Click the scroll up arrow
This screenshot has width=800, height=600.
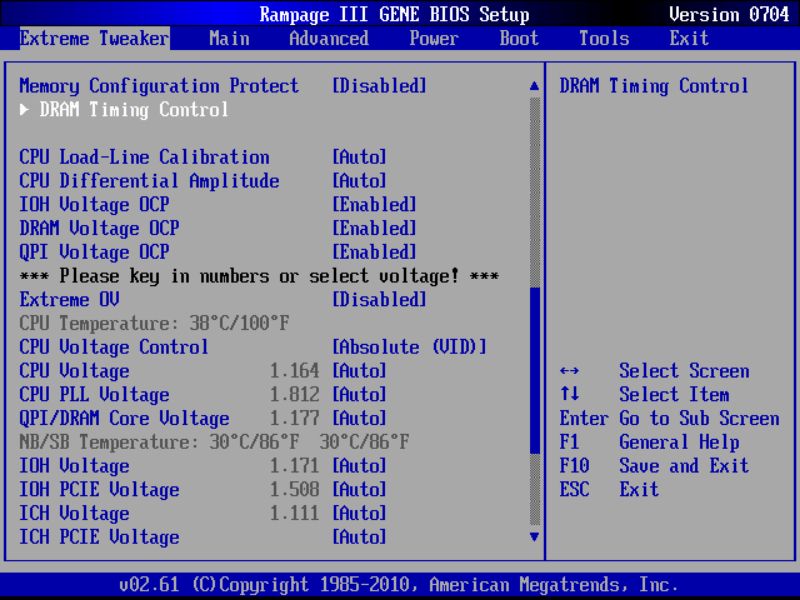tap(534, 86)
